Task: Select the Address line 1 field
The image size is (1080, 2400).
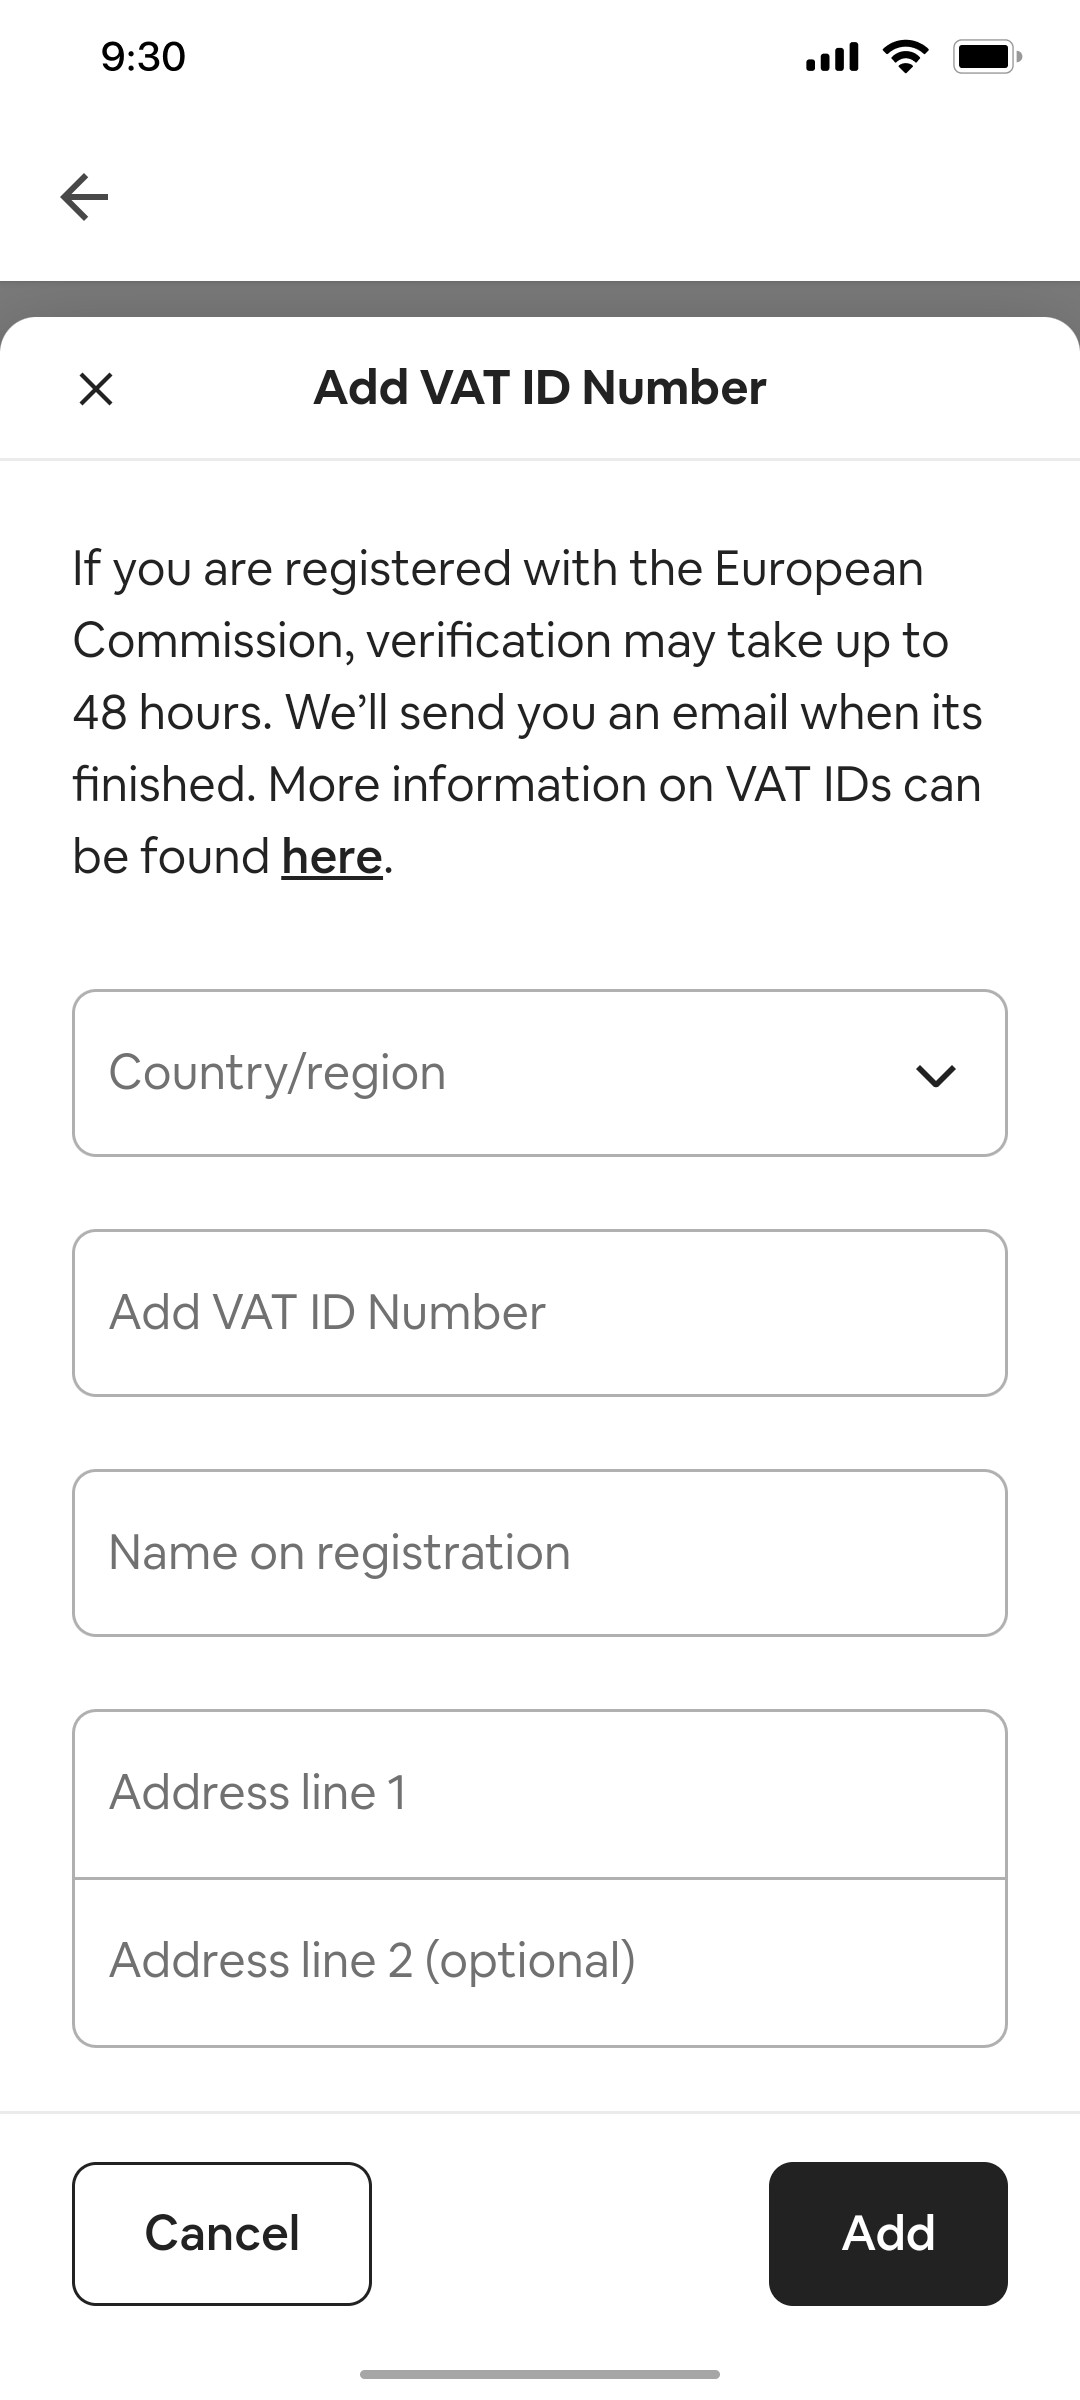Action: click(540, 1791)
